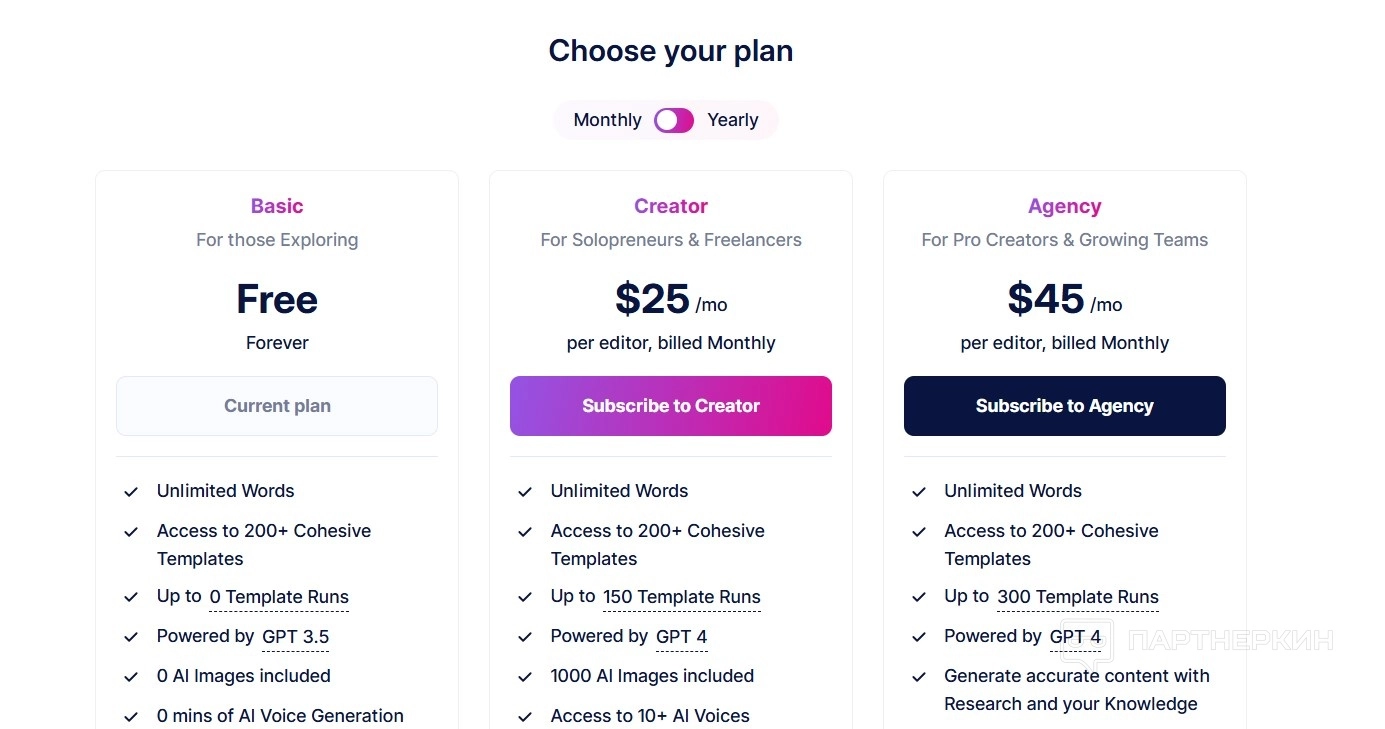The width and height of the screenshot is (1385, 729).
Task: Click checkmark beside Access to 10+ AI Voices
Action: click(x=525, y=717)
